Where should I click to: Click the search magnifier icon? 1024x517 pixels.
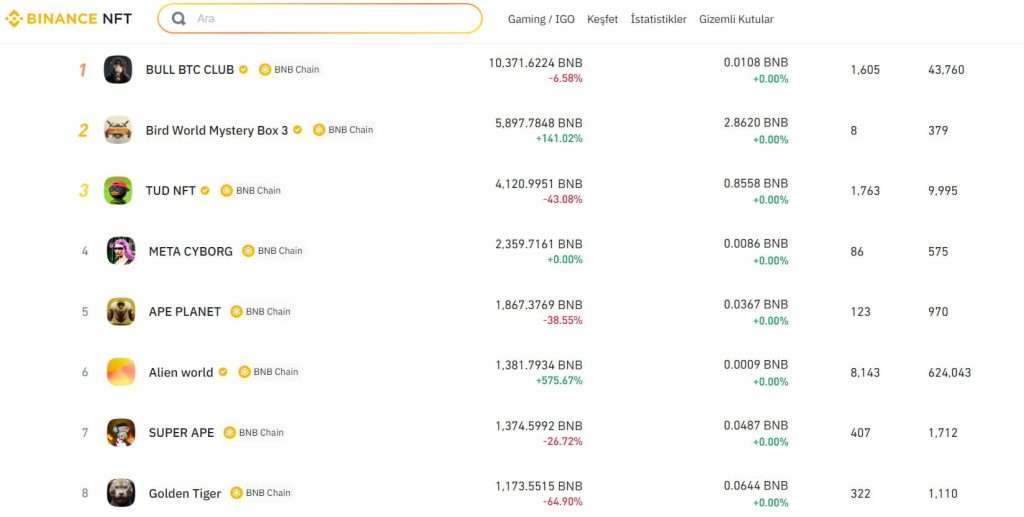click(x=178, y=19)
